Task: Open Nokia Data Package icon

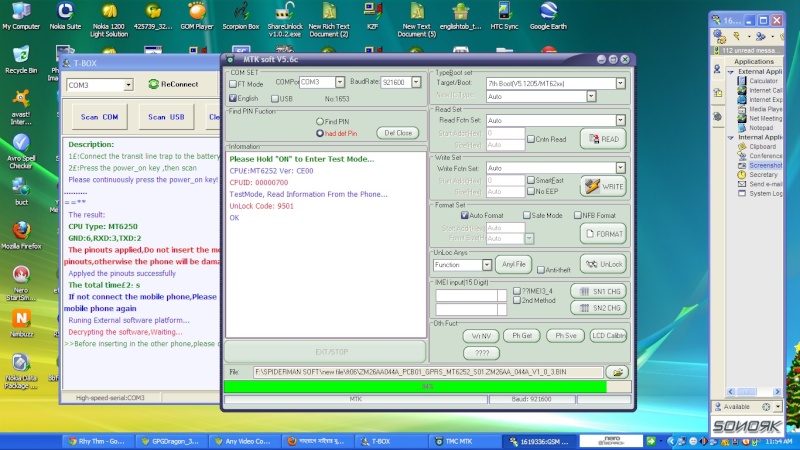Action: coord(21,371)
